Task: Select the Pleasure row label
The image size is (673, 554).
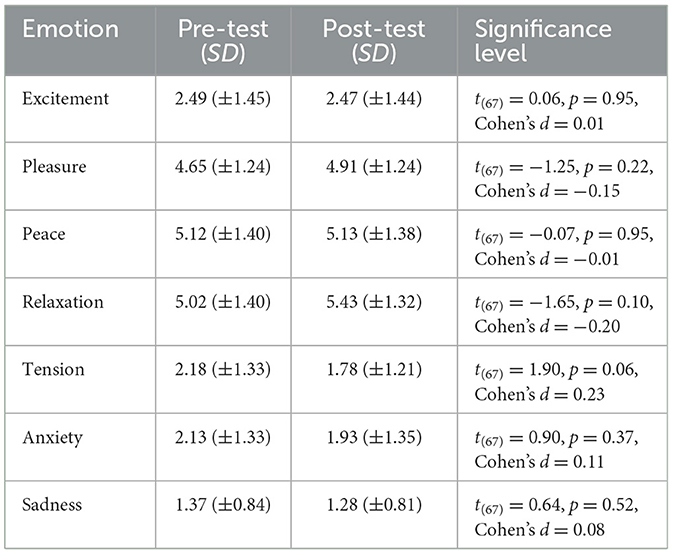Action: tap(54, 167)
